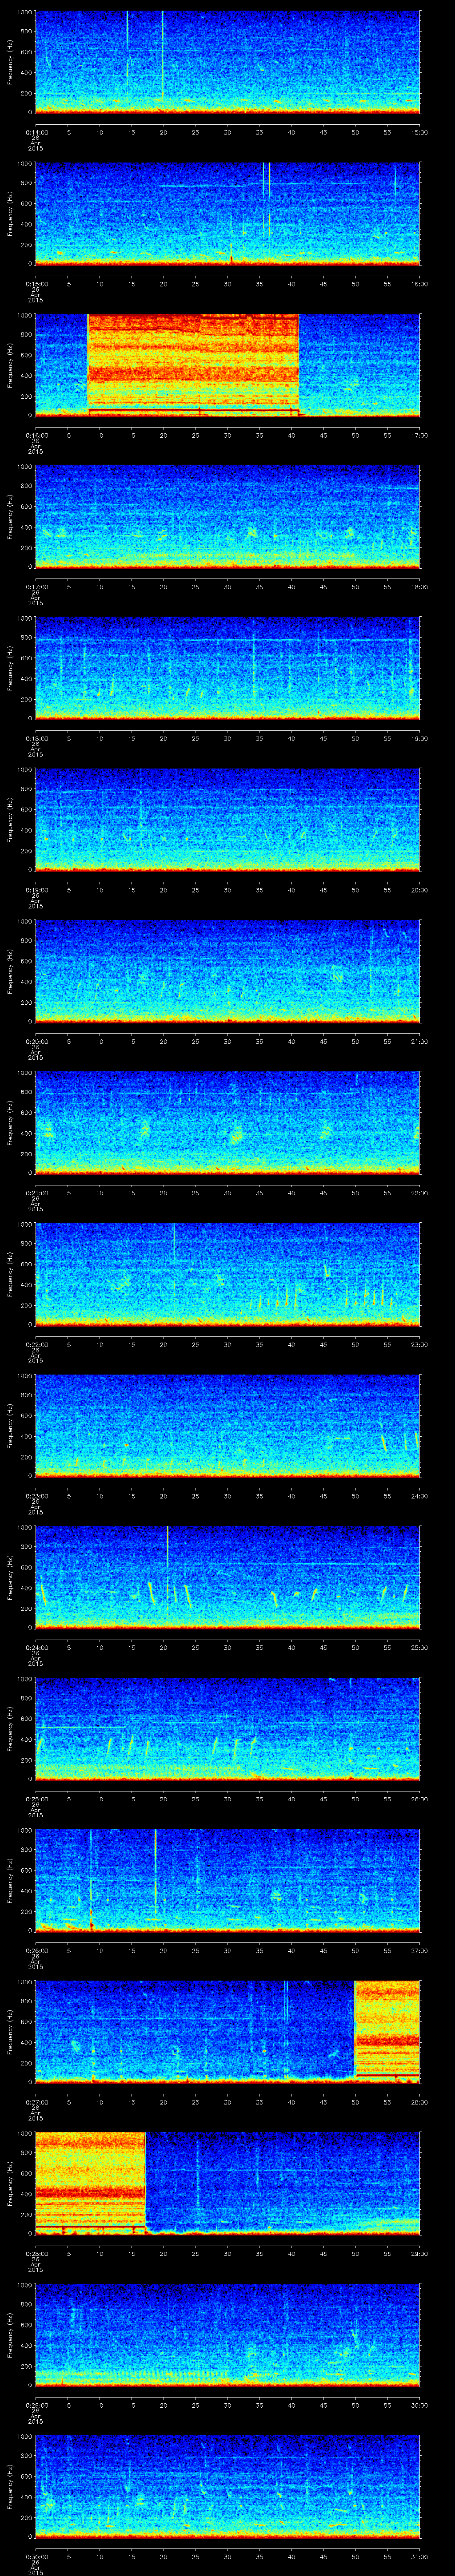The image size is (455, 2576).
Task: Click the spectrogram panel starting at 0:17:00
Action: point(227,516)
